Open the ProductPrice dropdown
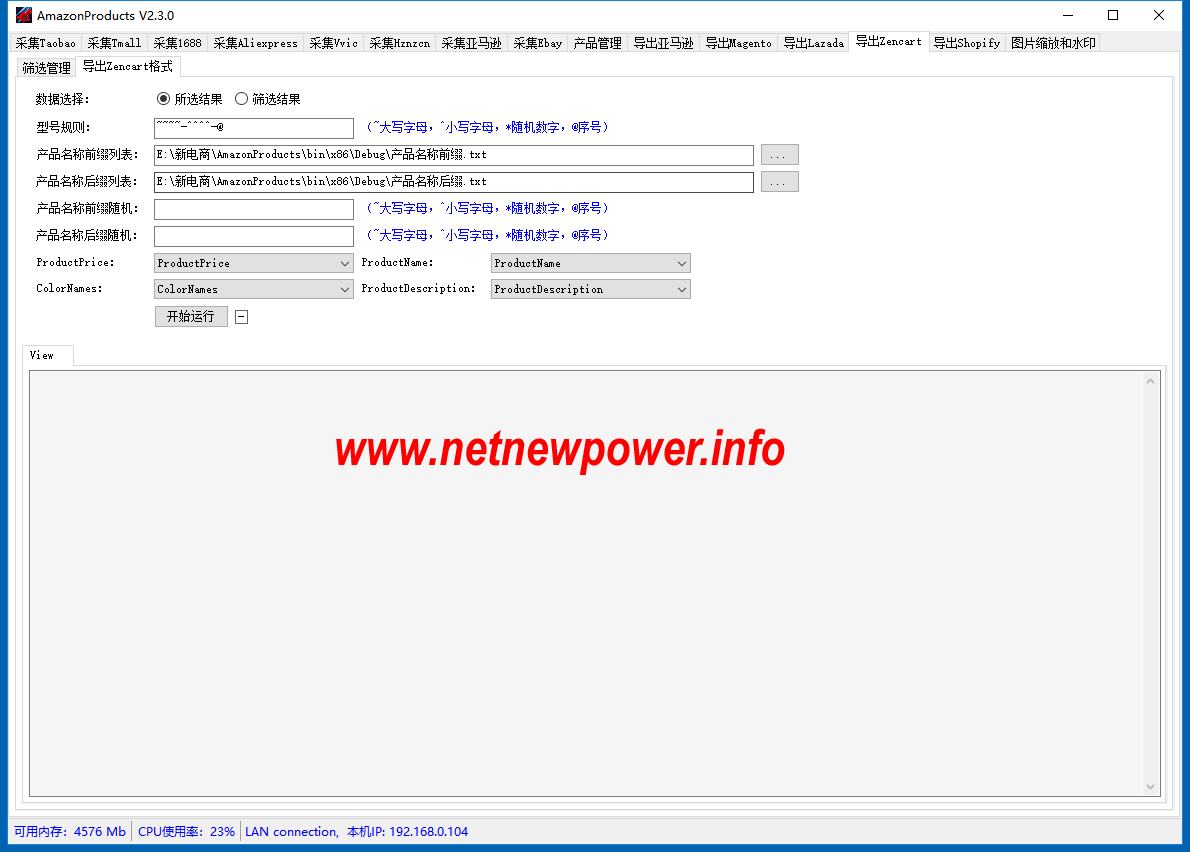This screenshot has width=1190, height=852. click(253, 263)
